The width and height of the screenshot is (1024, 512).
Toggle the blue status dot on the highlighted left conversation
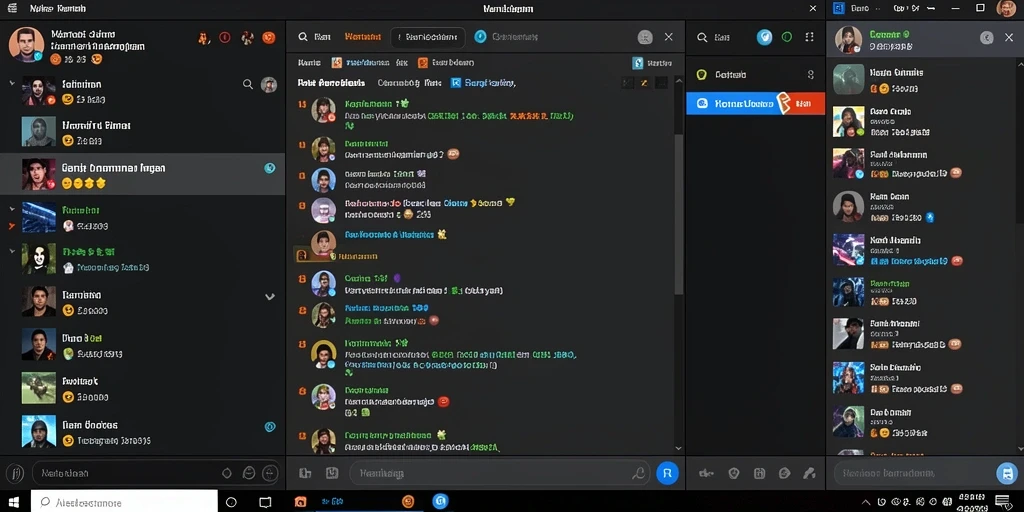(269, 168)
